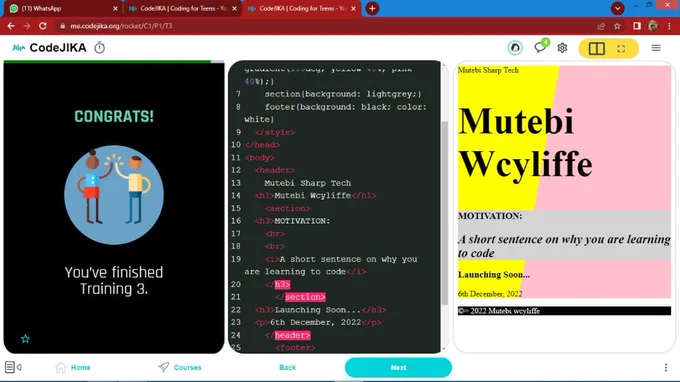Viewport: 680px width, 382px height.
Task: Reload the current page
Action: [42, 26]
